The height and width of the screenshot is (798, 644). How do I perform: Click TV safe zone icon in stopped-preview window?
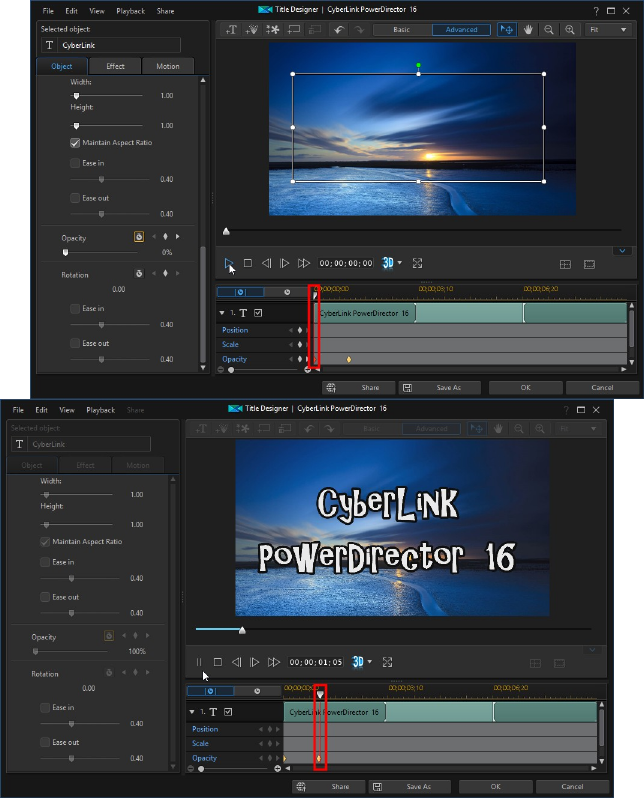[x=590, y=264]
